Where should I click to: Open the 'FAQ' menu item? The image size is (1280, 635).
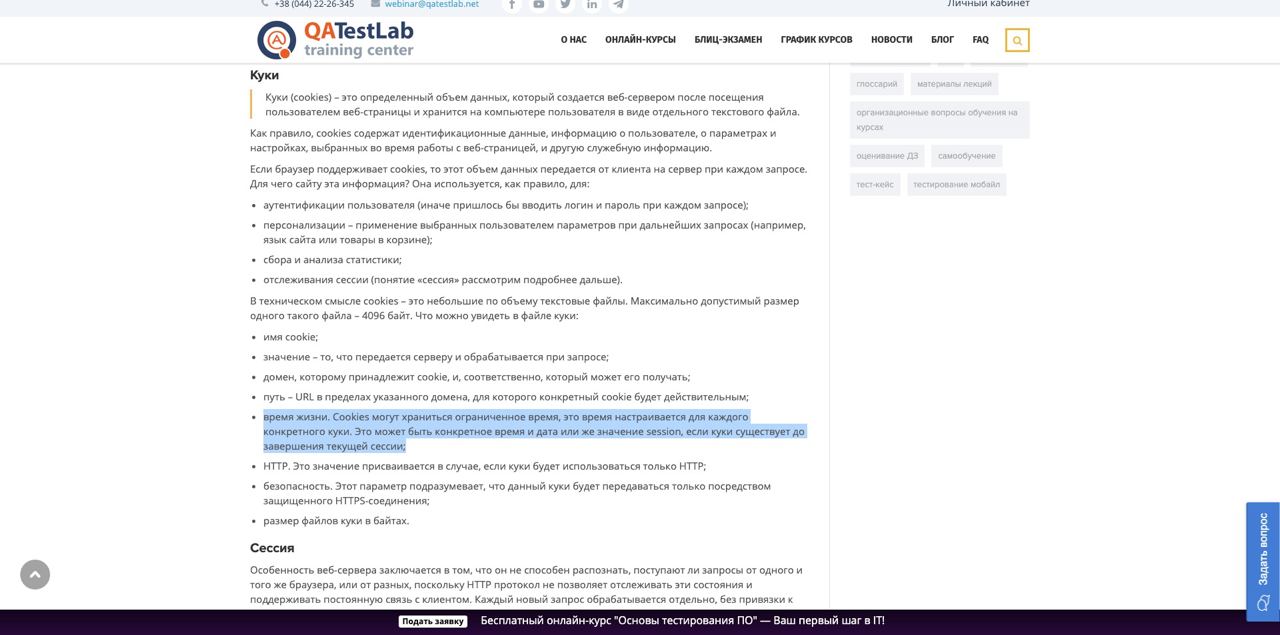[980, 40]
